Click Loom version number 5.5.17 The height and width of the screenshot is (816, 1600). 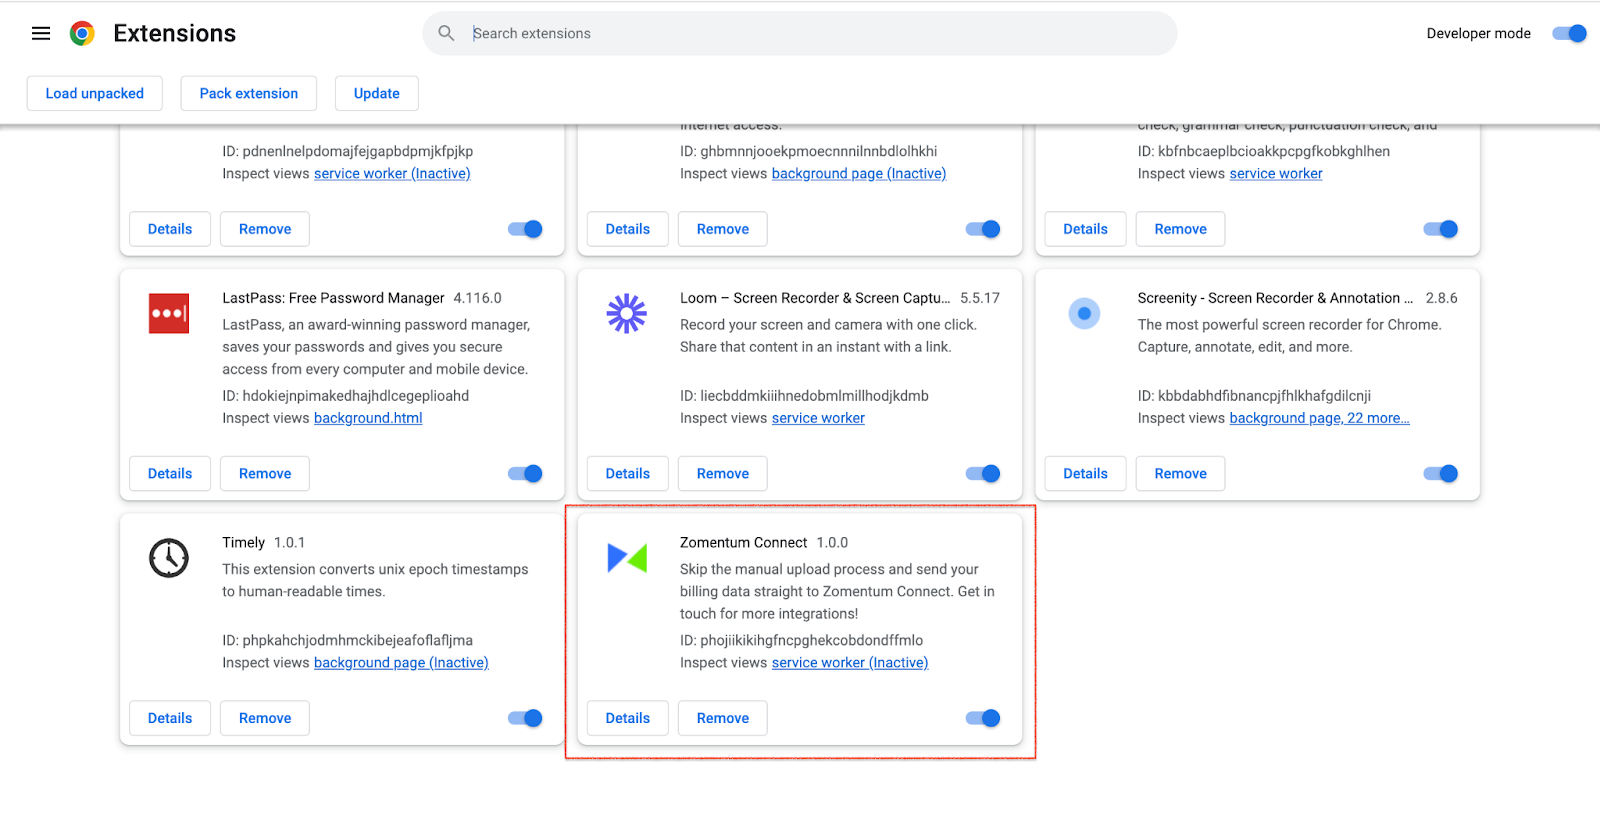980,298
